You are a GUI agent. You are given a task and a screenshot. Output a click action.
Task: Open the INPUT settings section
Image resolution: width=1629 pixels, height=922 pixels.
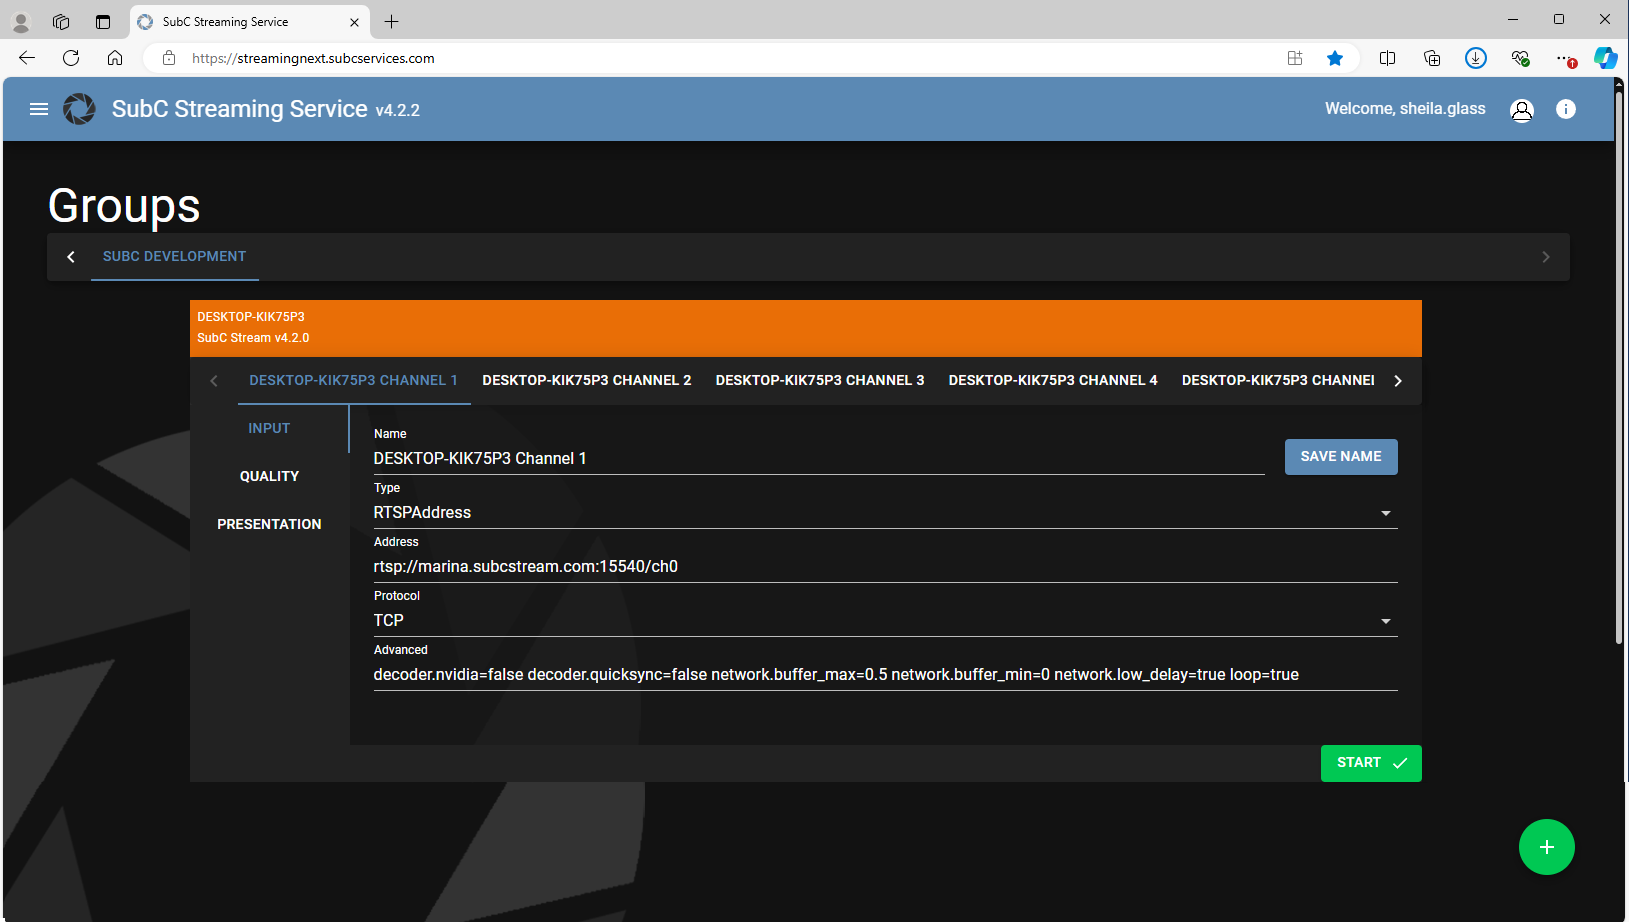[269, 428]
